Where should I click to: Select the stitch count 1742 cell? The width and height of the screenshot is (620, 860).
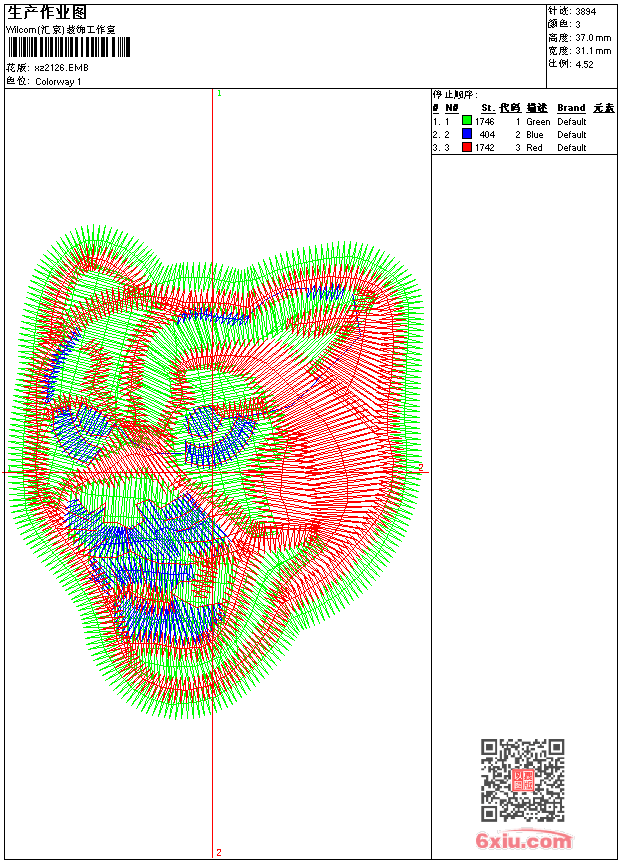pyautogui.click(x=484, y=148)
